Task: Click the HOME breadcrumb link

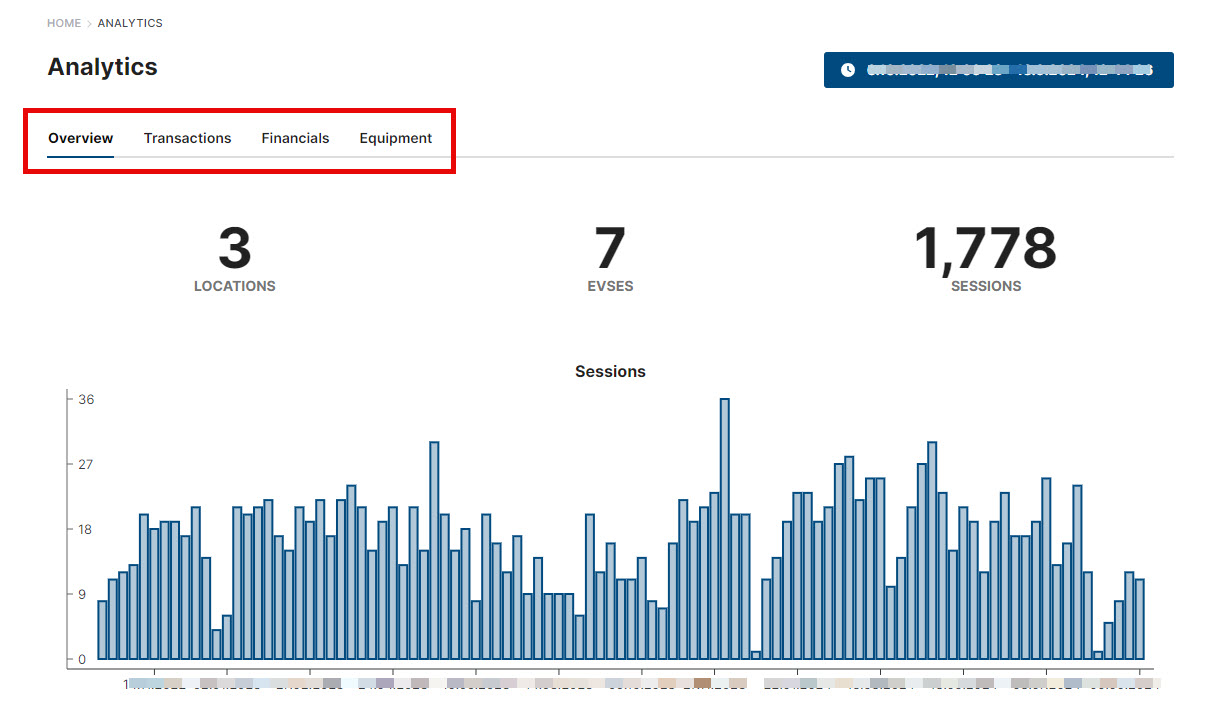Action: tap(64, 23)
